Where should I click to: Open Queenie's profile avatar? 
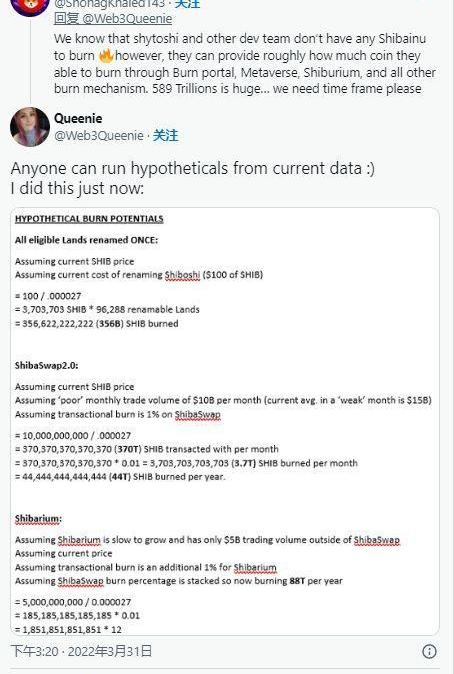(x=30, y=127)
